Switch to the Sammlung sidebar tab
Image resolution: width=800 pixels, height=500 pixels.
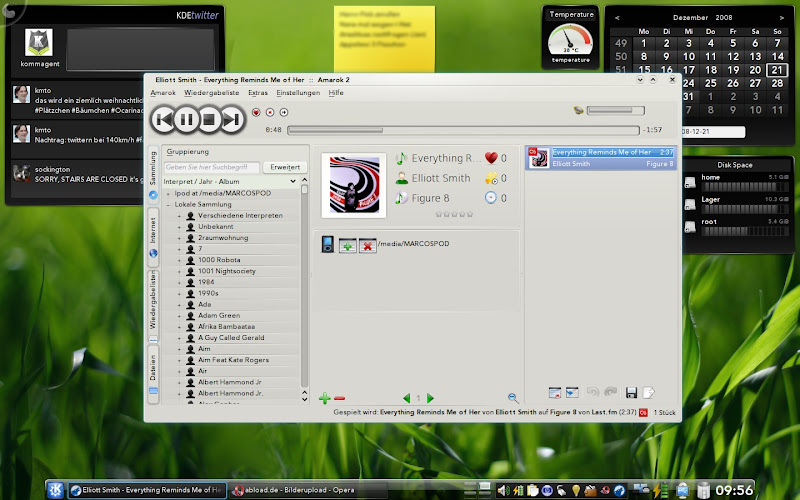tap(153, 175)
